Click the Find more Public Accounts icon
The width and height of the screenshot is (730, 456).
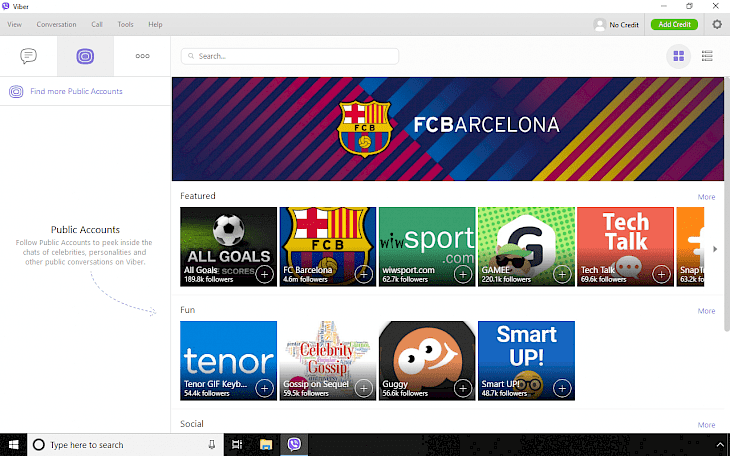tap(16, 91)
